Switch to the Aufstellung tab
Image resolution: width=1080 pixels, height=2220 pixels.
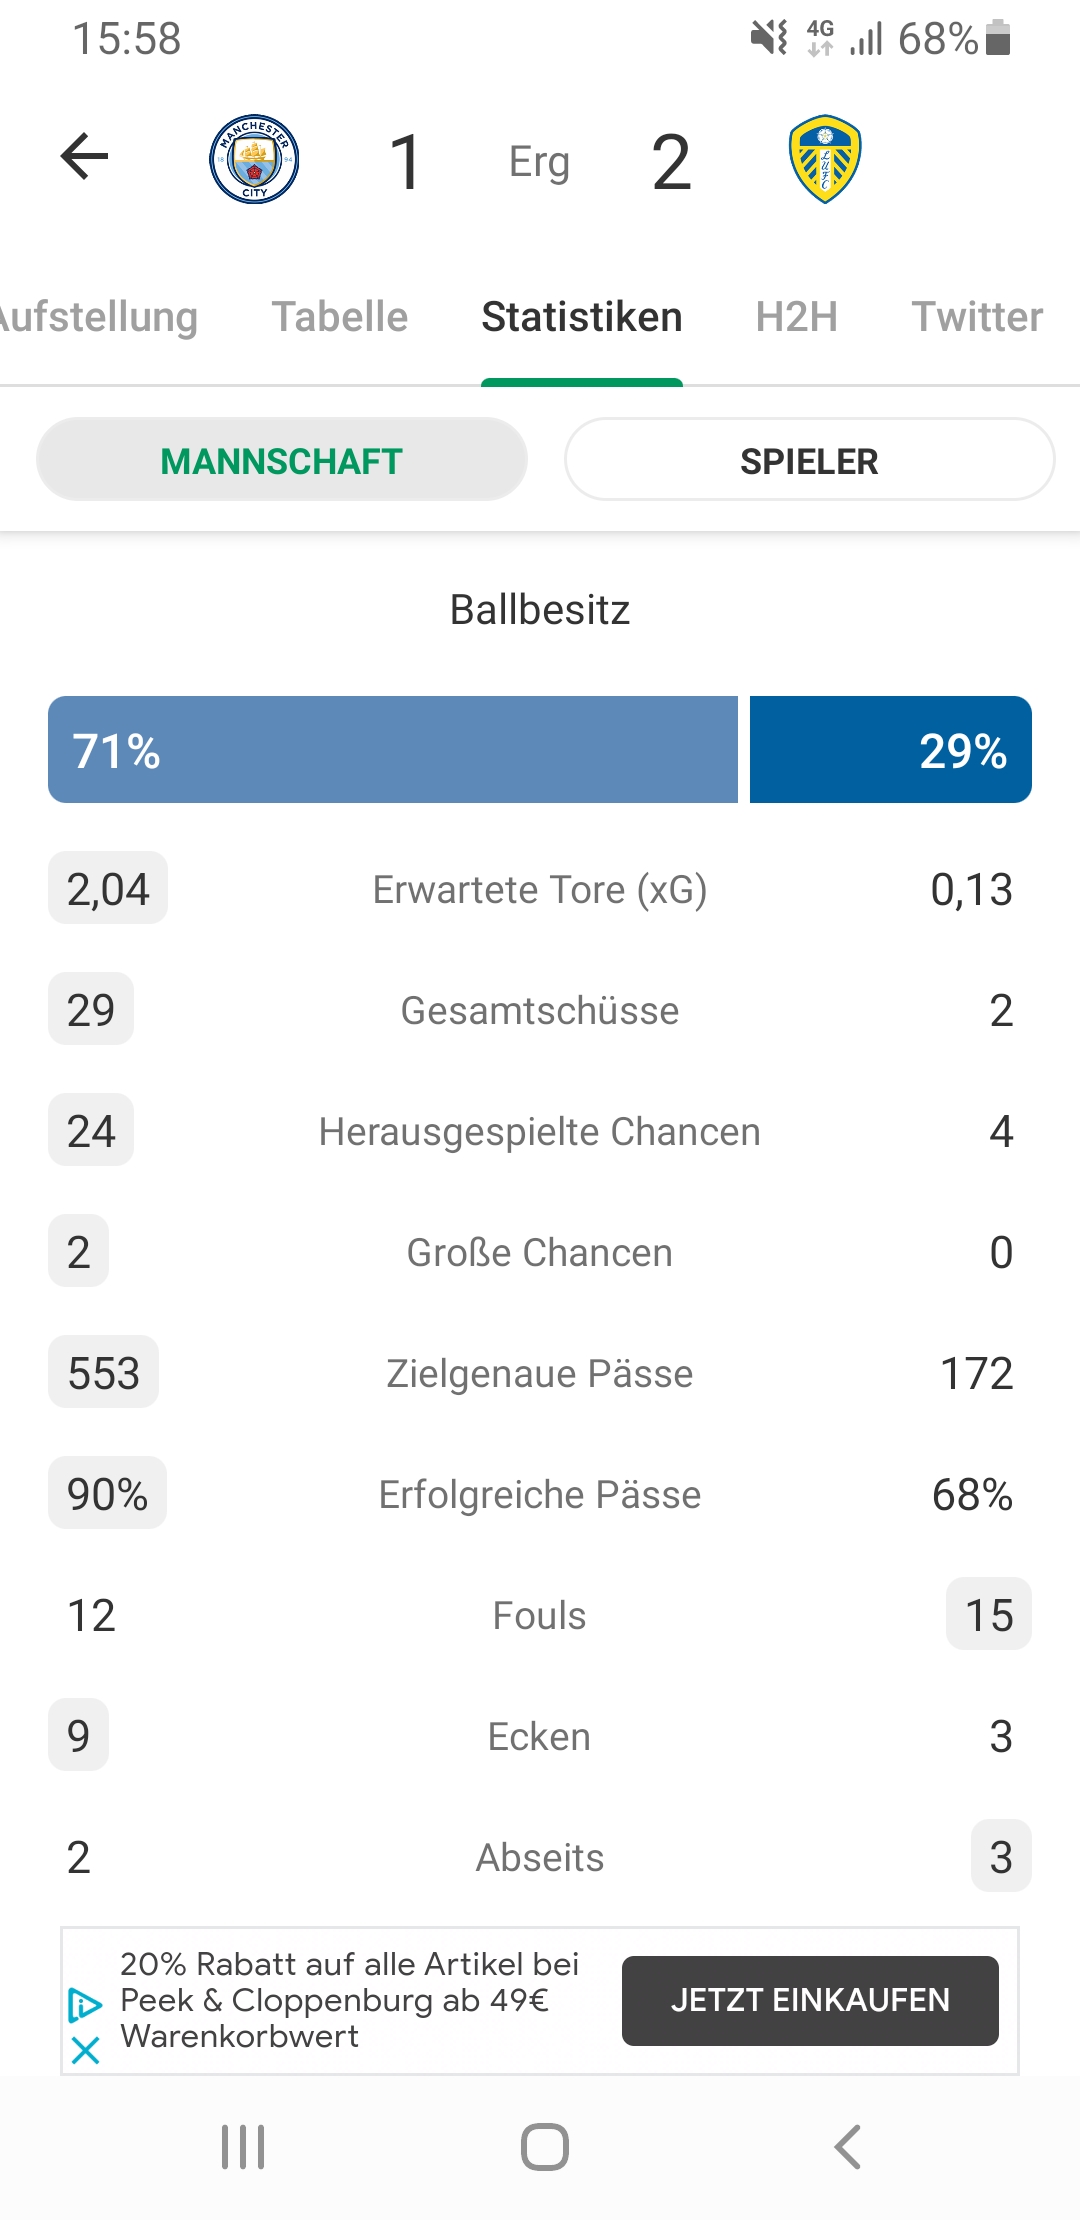[x=98, y=317]
